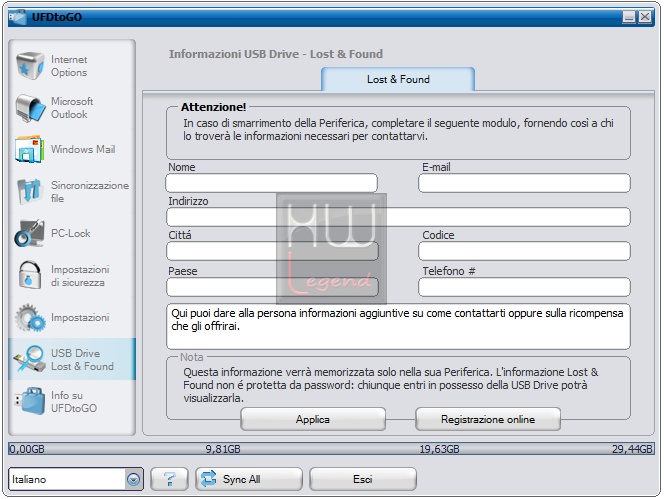Minimize the UFDtoGO window

click(629, 17)
